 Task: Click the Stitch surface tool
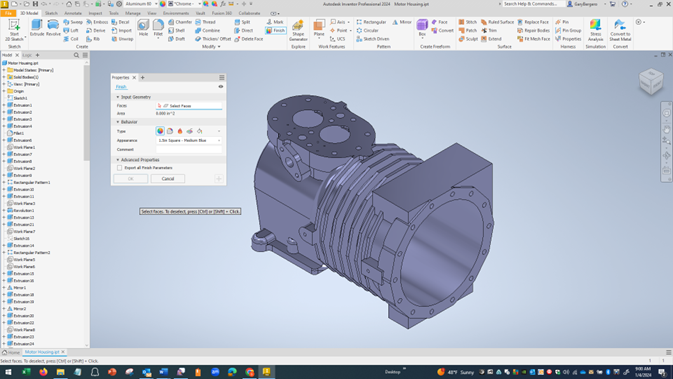(x=468, y=22)
